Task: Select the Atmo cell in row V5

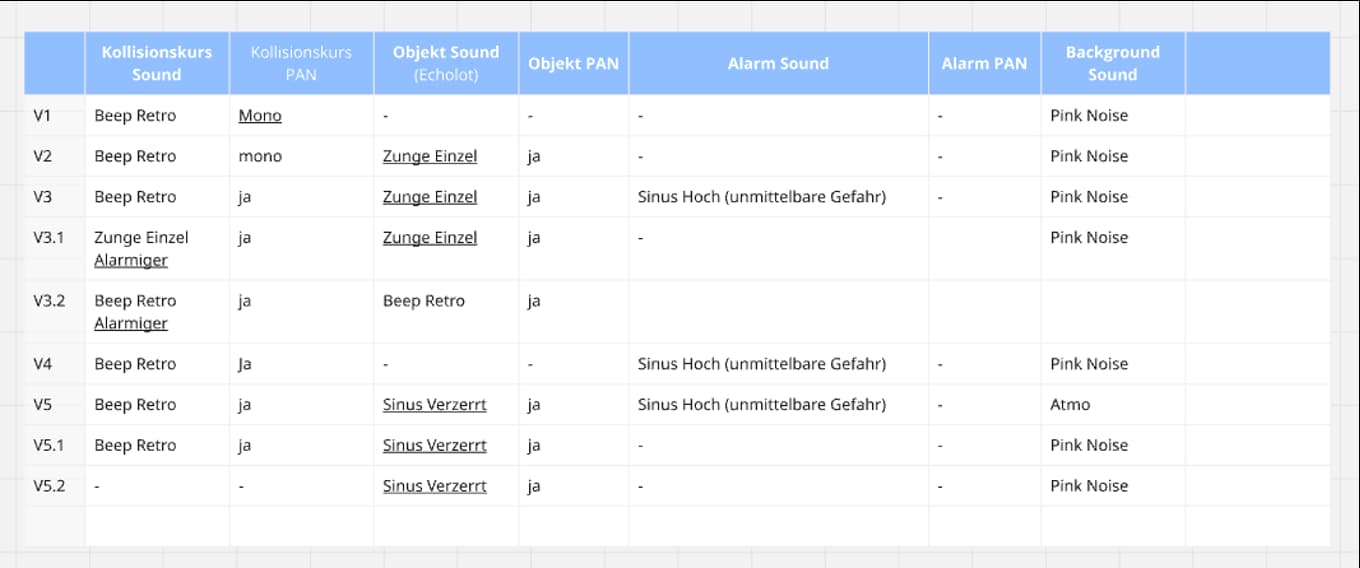Action: [x=1070, y=405]
